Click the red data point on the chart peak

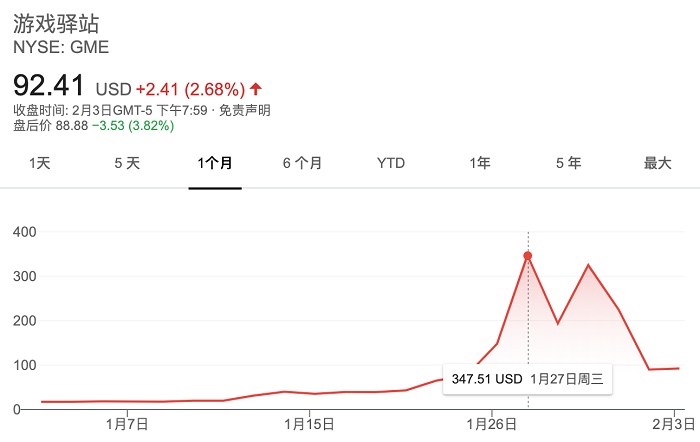(x=528, y=256)
